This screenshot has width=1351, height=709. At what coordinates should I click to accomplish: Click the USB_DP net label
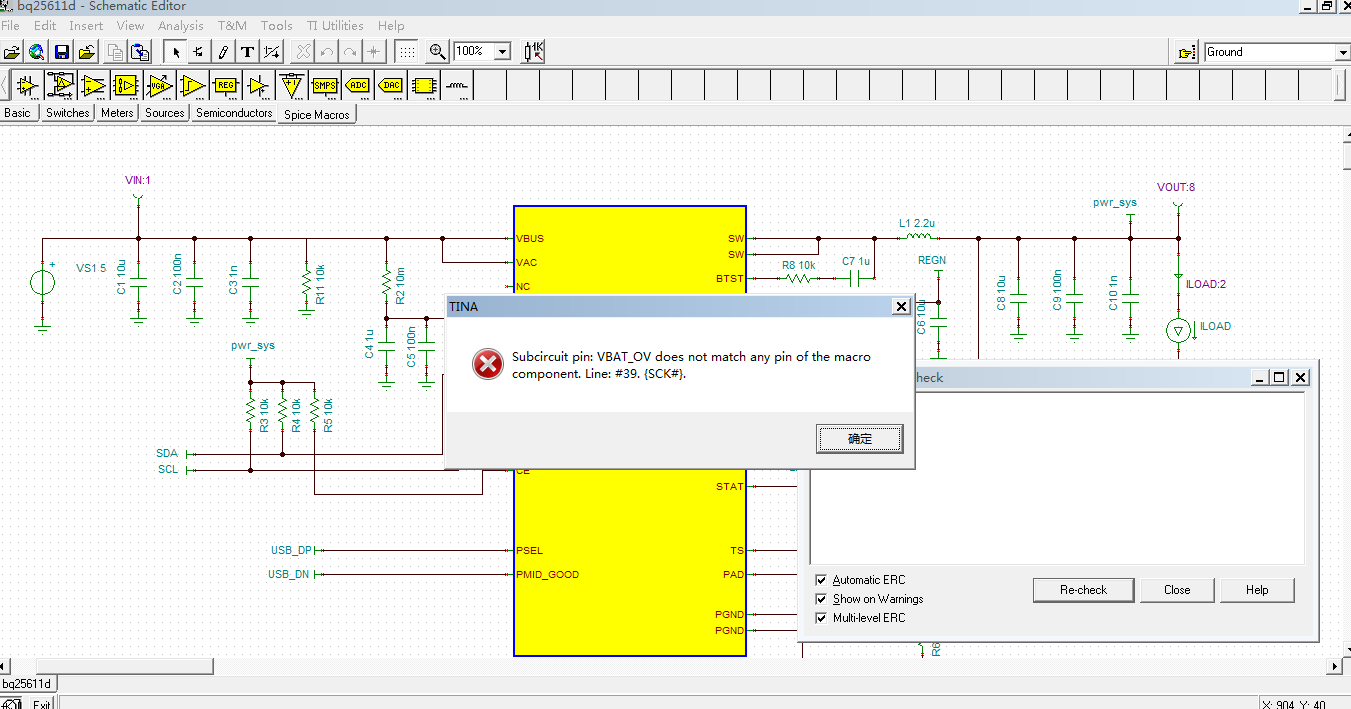(x=291, y=551)
